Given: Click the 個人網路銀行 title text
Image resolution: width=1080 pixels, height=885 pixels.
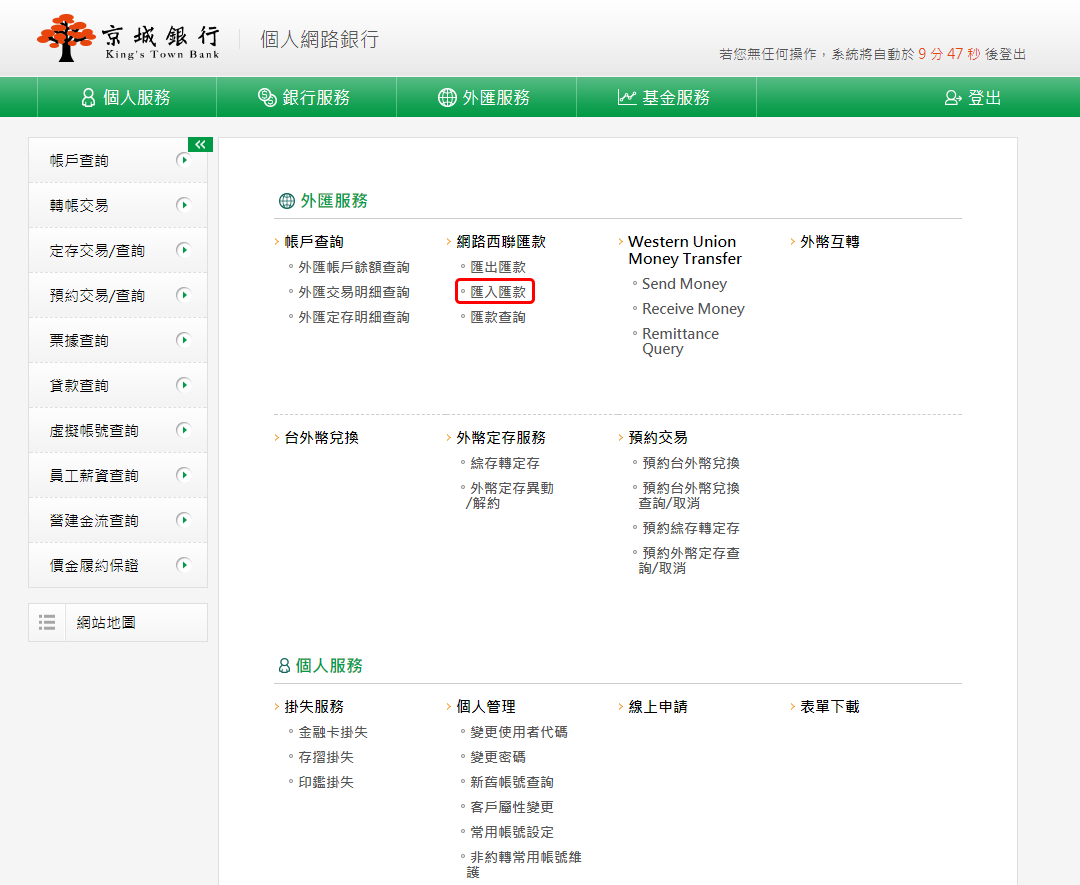Looking at the screenshot, I should coord(320,39).
